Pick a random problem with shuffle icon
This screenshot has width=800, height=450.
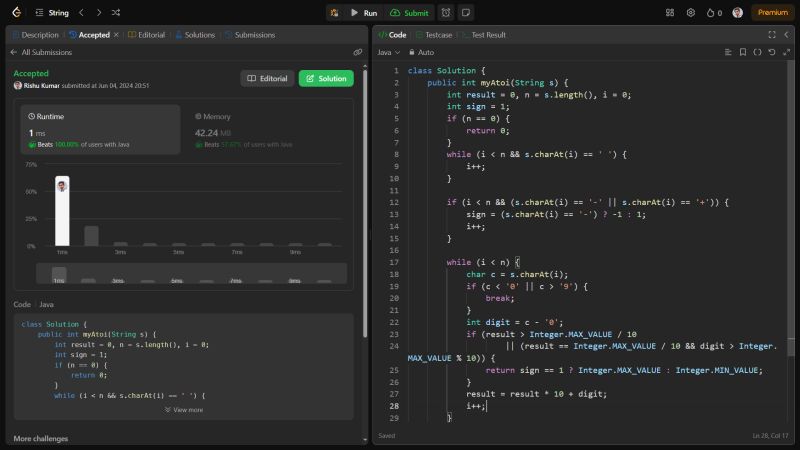point(117,13)
